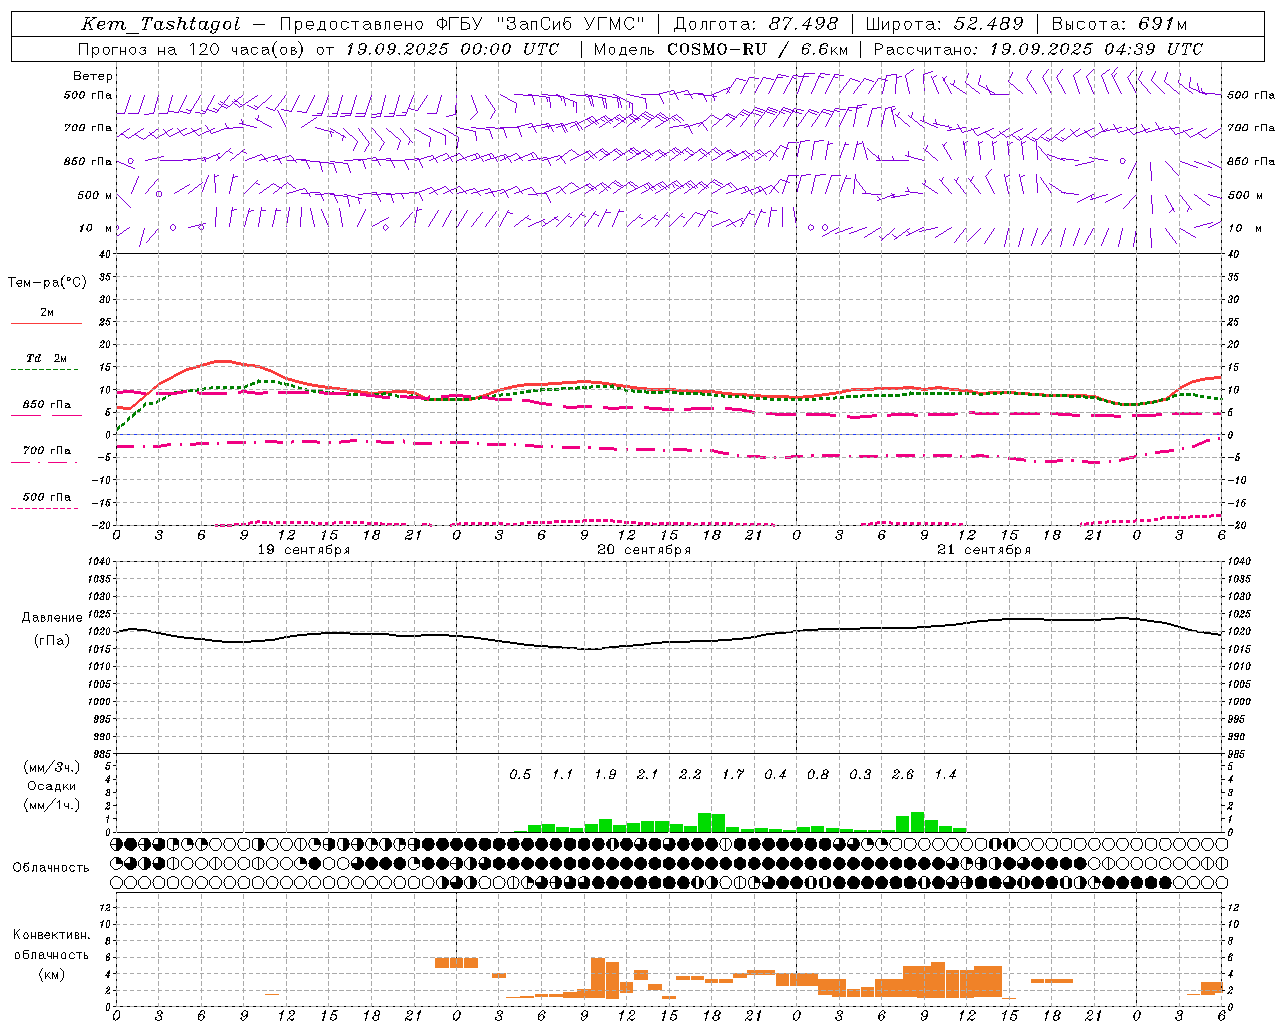This screenshot has width=1280, height=1024.
Task: Click the 0.4 precipitation value
Action: click(775, 775)
